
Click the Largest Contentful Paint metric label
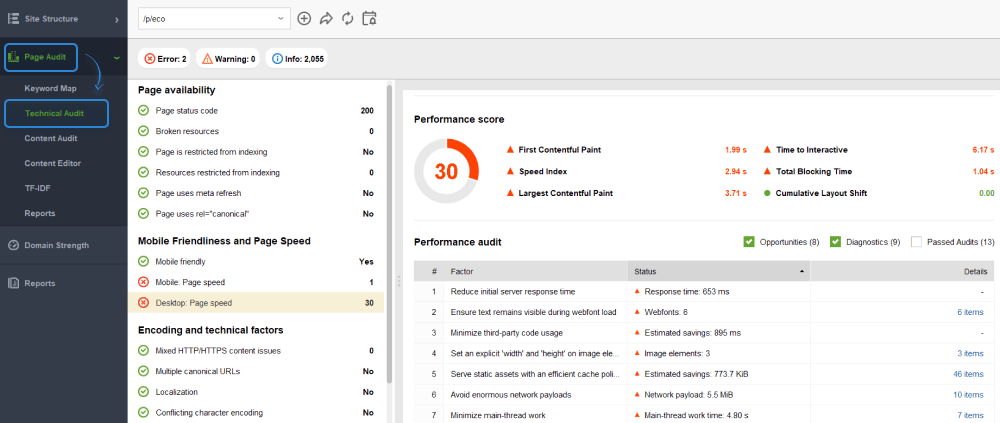pos(566,193)
